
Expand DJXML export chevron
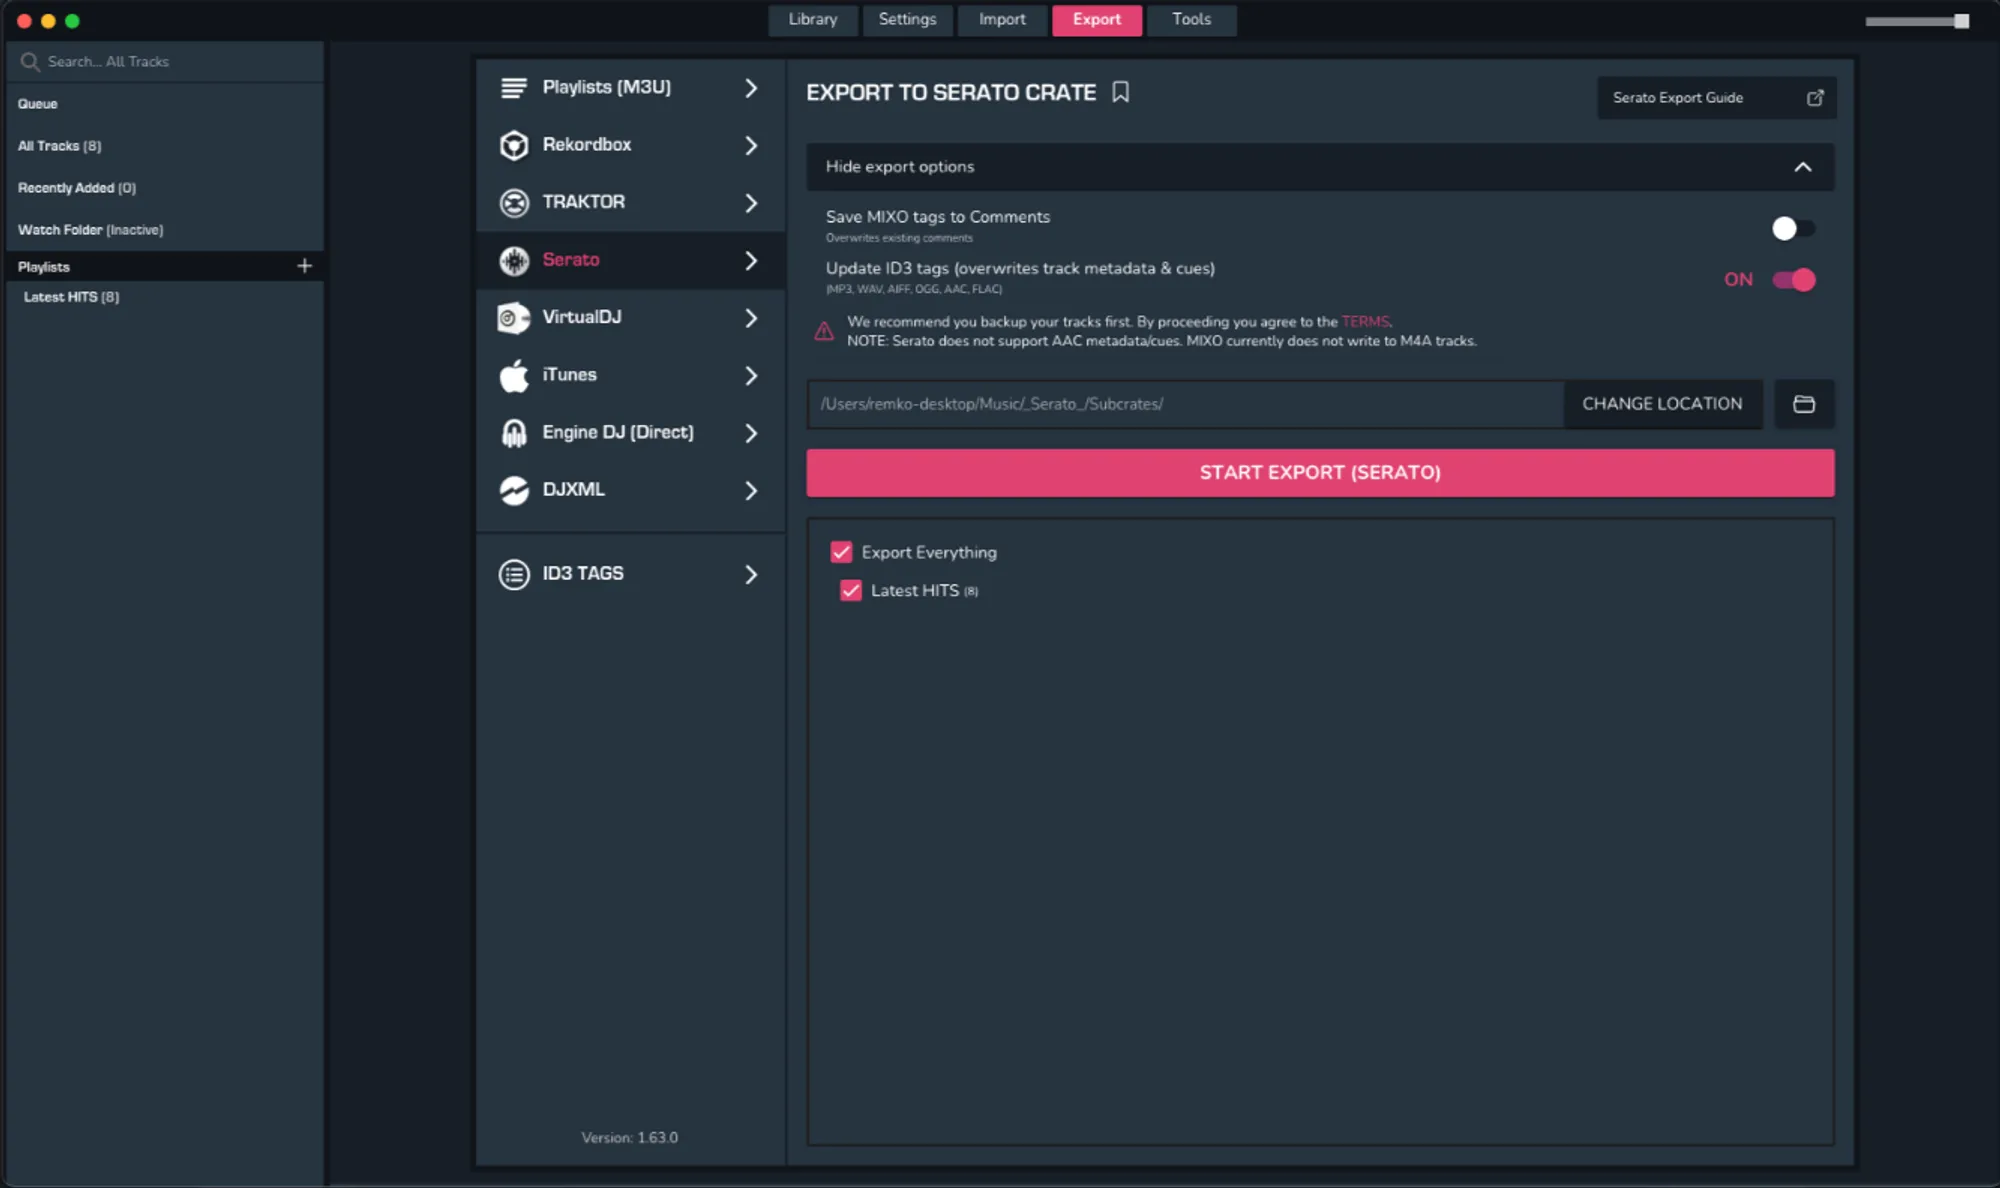(x=751, y=490)
